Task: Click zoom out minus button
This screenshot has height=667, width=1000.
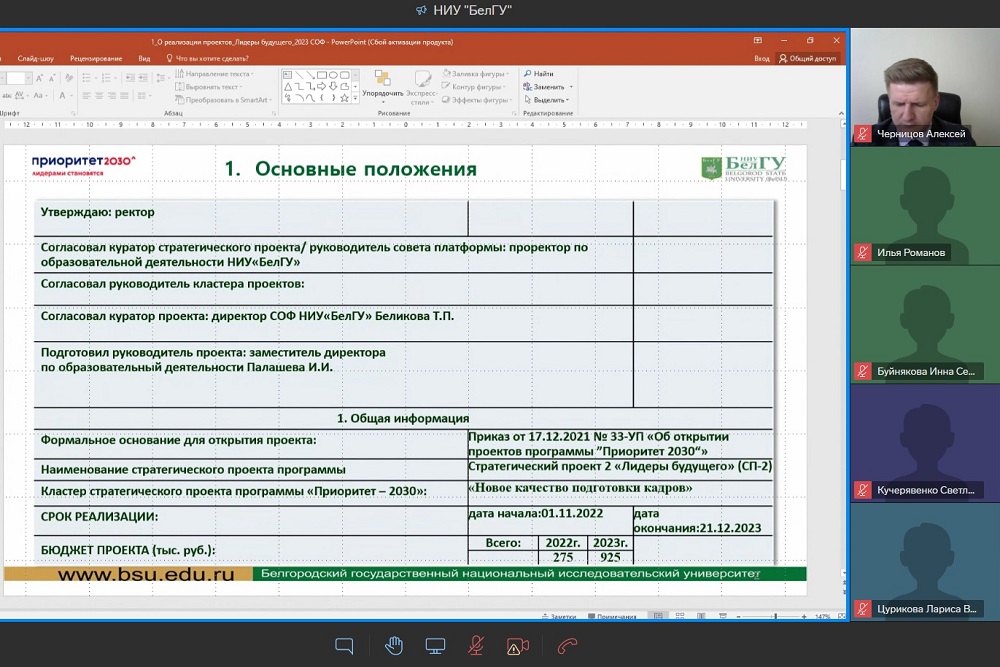Action: coord(738,617)
